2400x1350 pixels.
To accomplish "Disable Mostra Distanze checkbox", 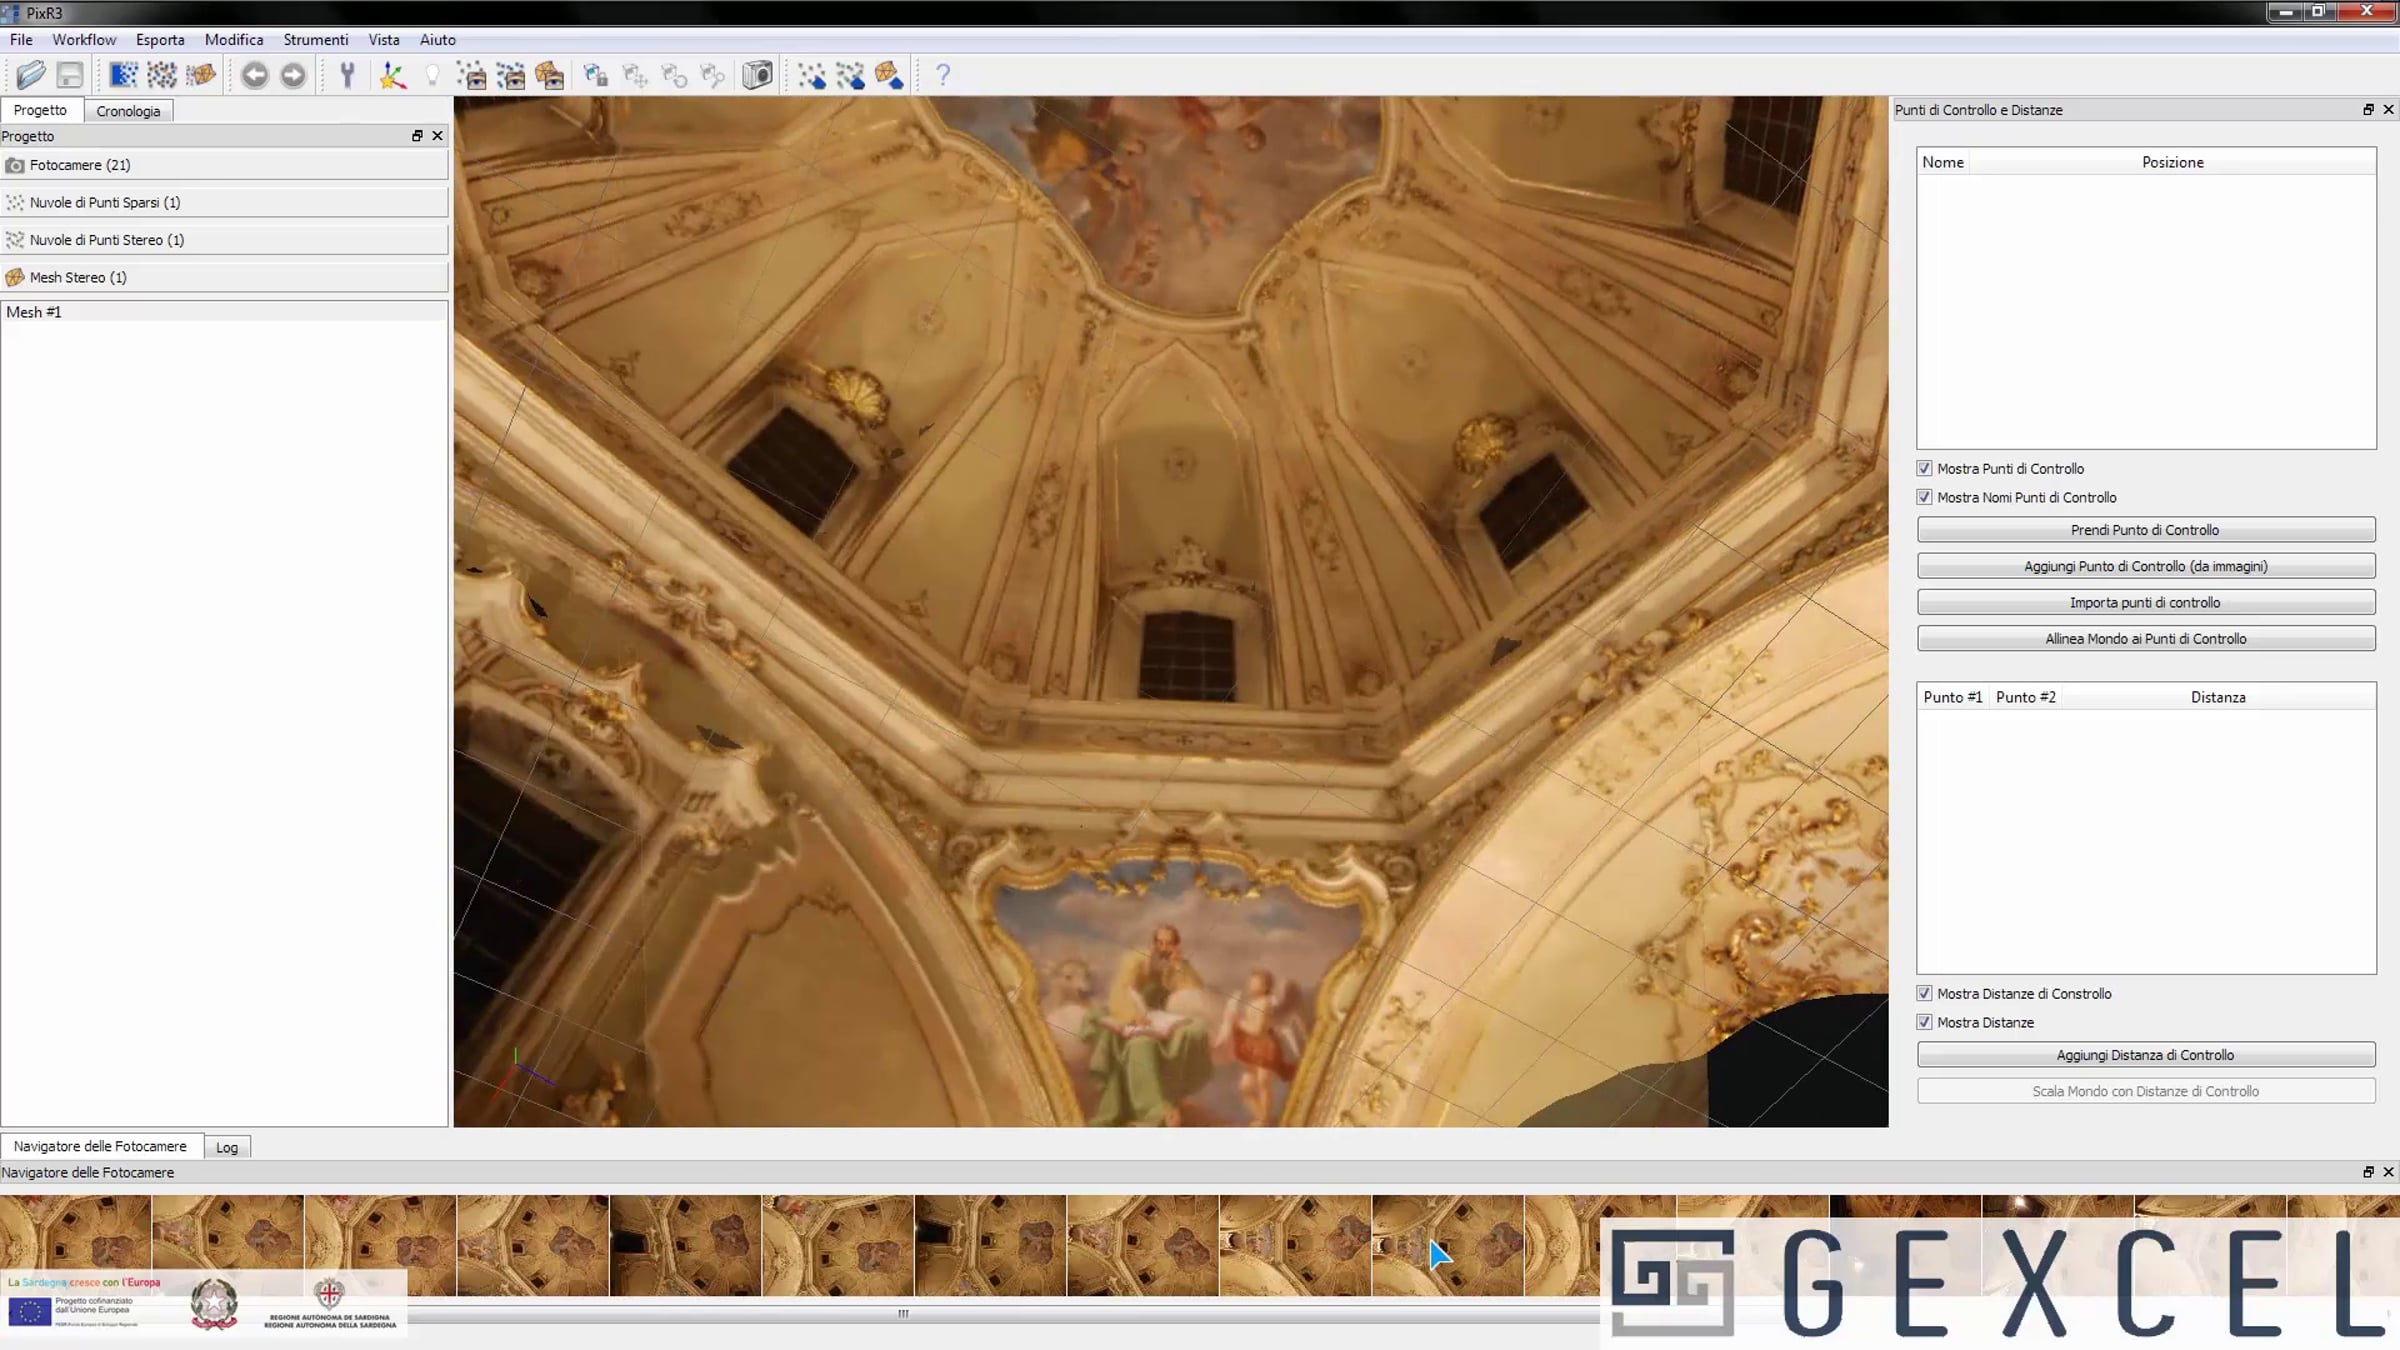I will [1924, 1022].
